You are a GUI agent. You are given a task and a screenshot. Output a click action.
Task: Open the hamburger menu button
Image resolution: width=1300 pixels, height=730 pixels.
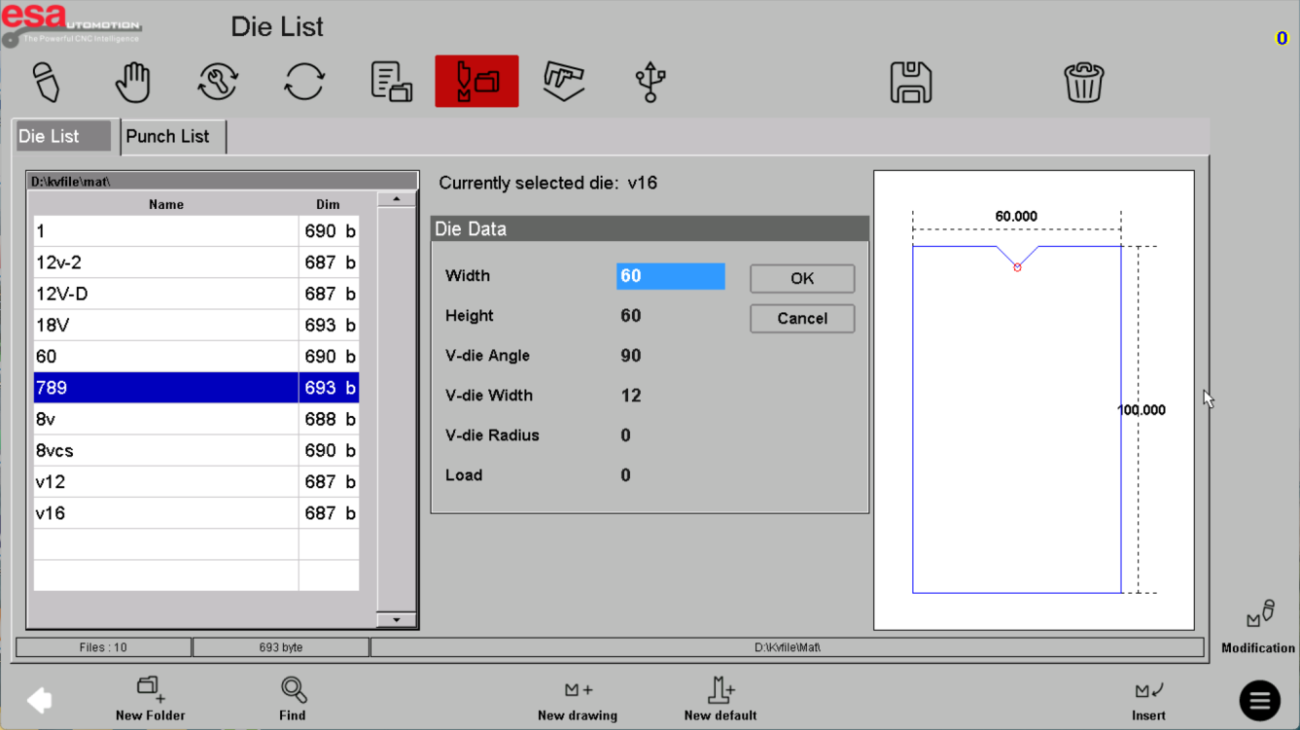[1259, 701]
